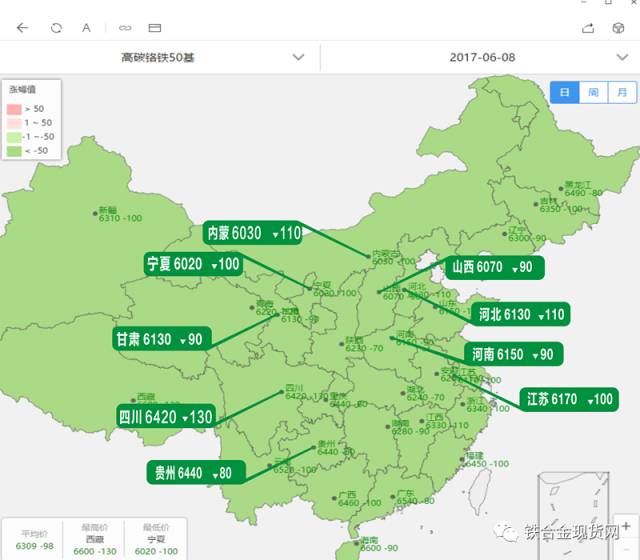Select the 四川 6420 callout label
Screen dimensions: 640x560
click(x=166, y=416)
